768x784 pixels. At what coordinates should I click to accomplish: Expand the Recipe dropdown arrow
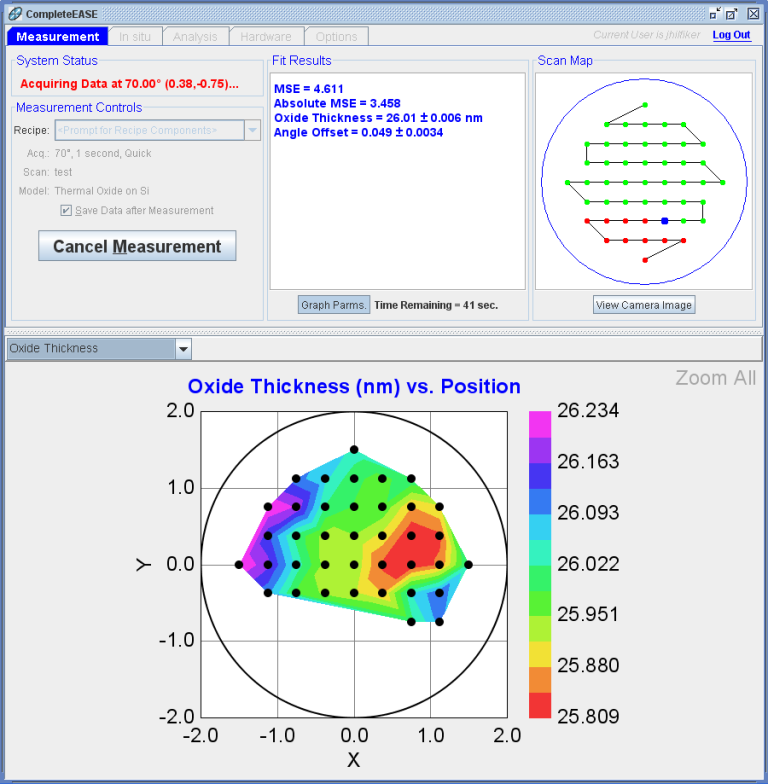click(x=252, y=130)
